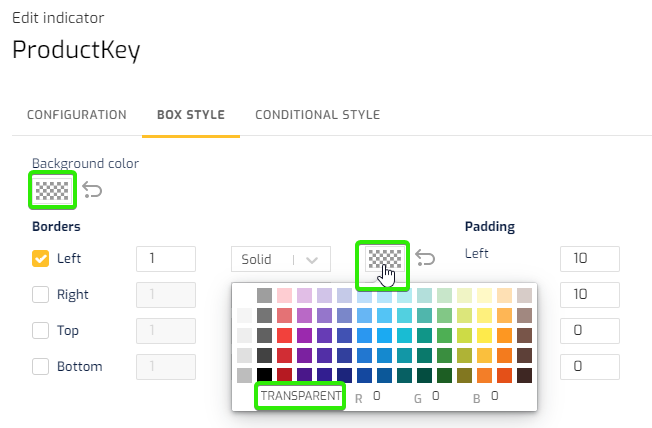Select the Box Style tab
Screen dimensions: 652x428
[x=191, y=115]
